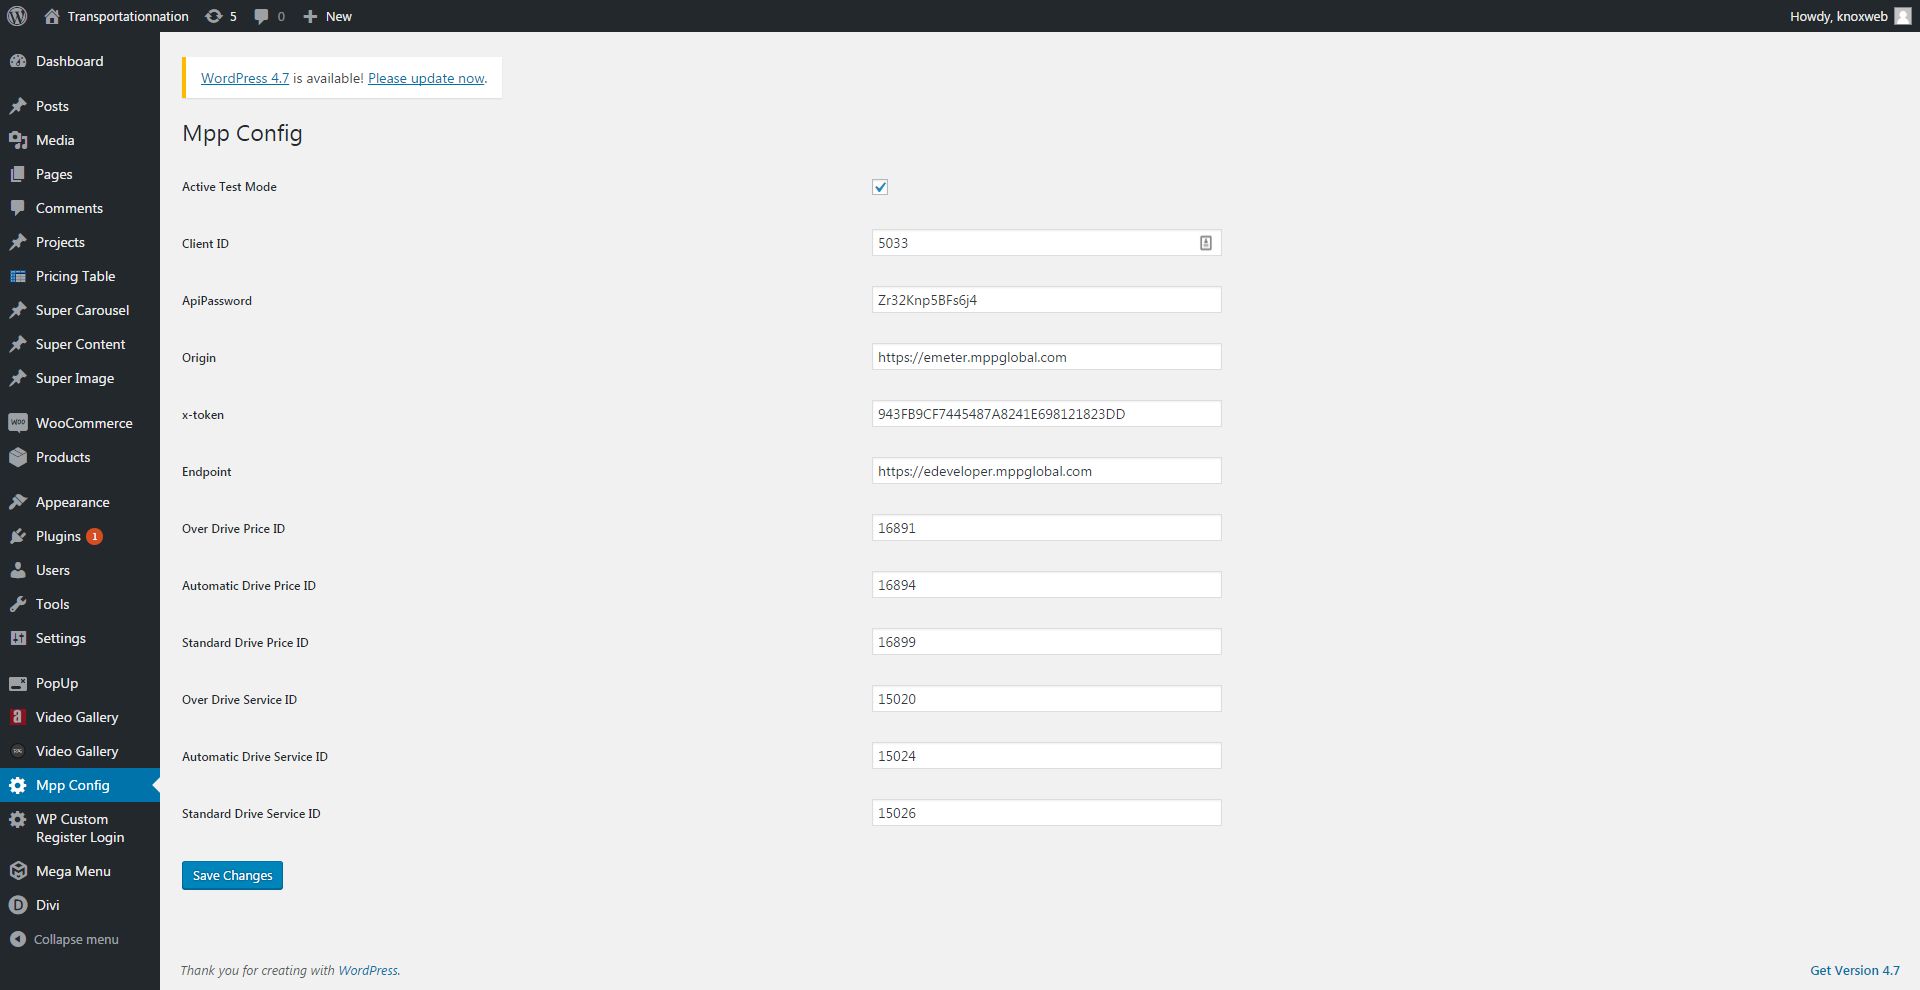The height and width of the screenshot is (990, 1920).
Task: Click the updates icon showing 5
Action: [x=213, y=16]
